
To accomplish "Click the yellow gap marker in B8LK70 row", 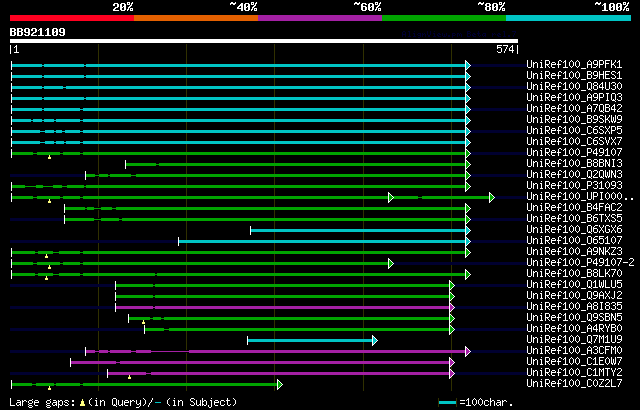I will (x=47, y=278).
